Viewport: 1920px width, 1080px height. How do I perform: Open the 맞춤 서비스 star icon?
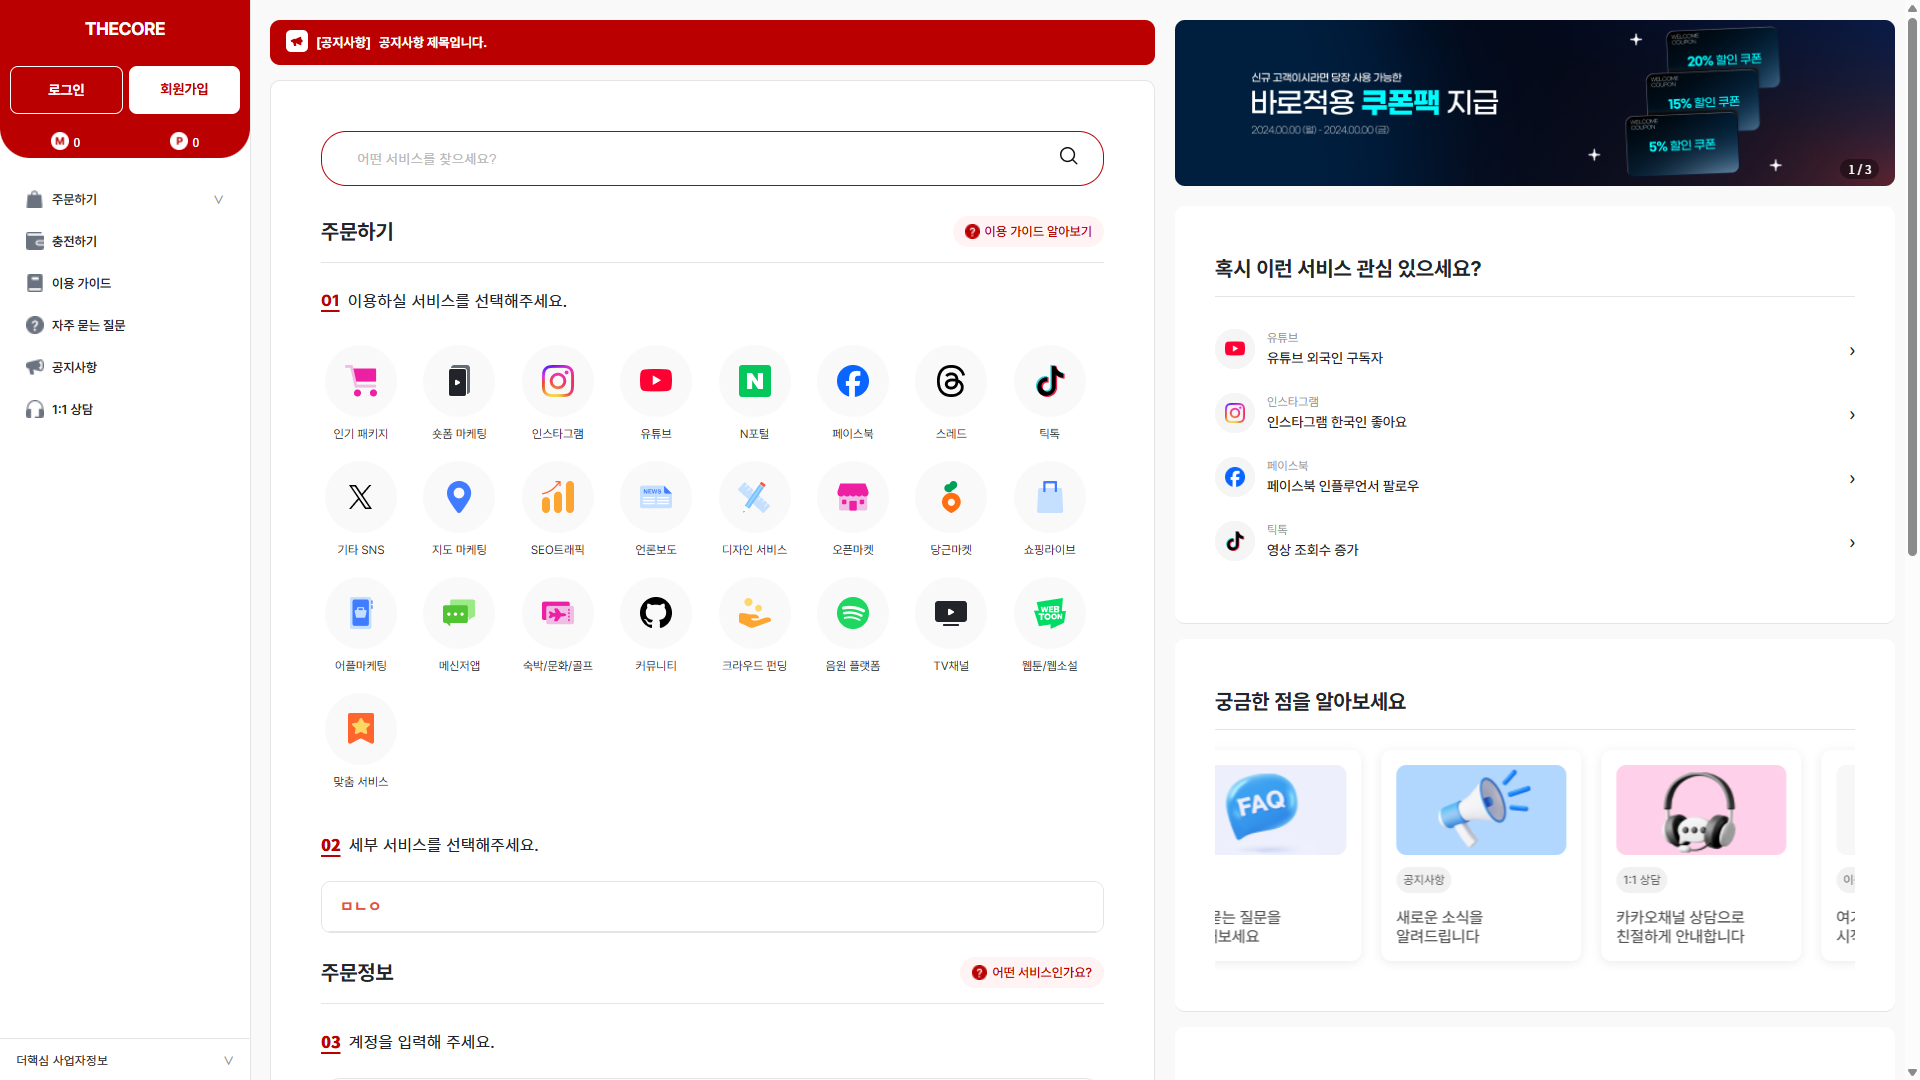point(361,729)
